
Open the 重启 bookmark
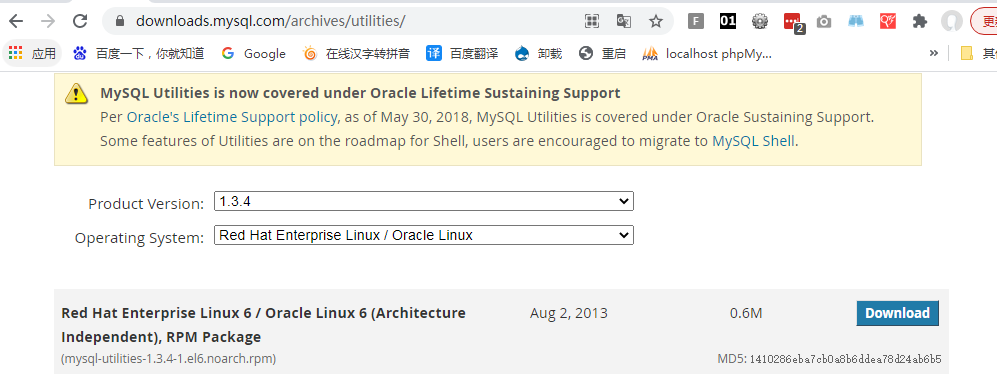coord(602,53)
